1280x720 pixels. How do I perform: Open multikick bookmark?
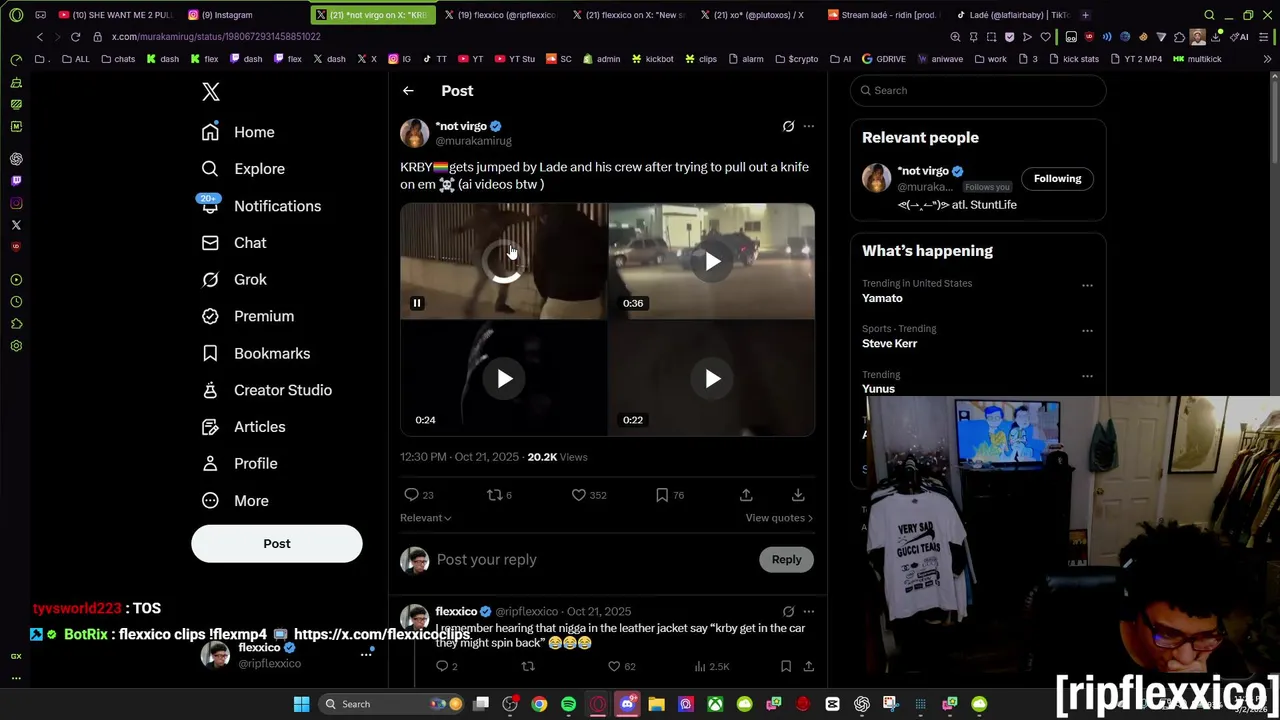1197,59
